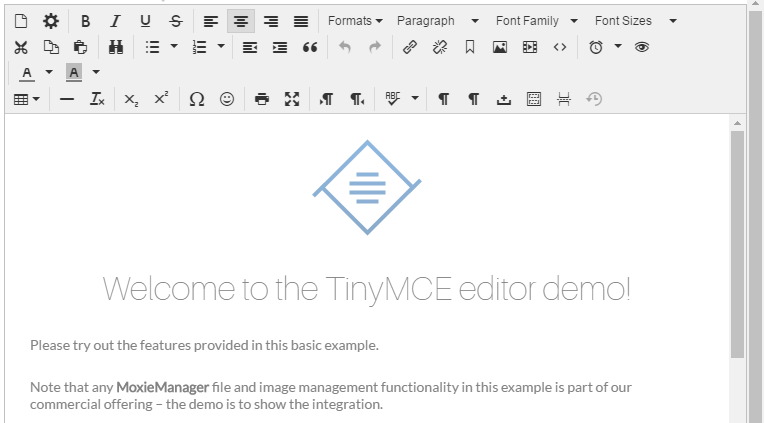The height and width of the screenshot is (423, 765).
Task: Click the Insert image icon
Action: pos(500,47)
